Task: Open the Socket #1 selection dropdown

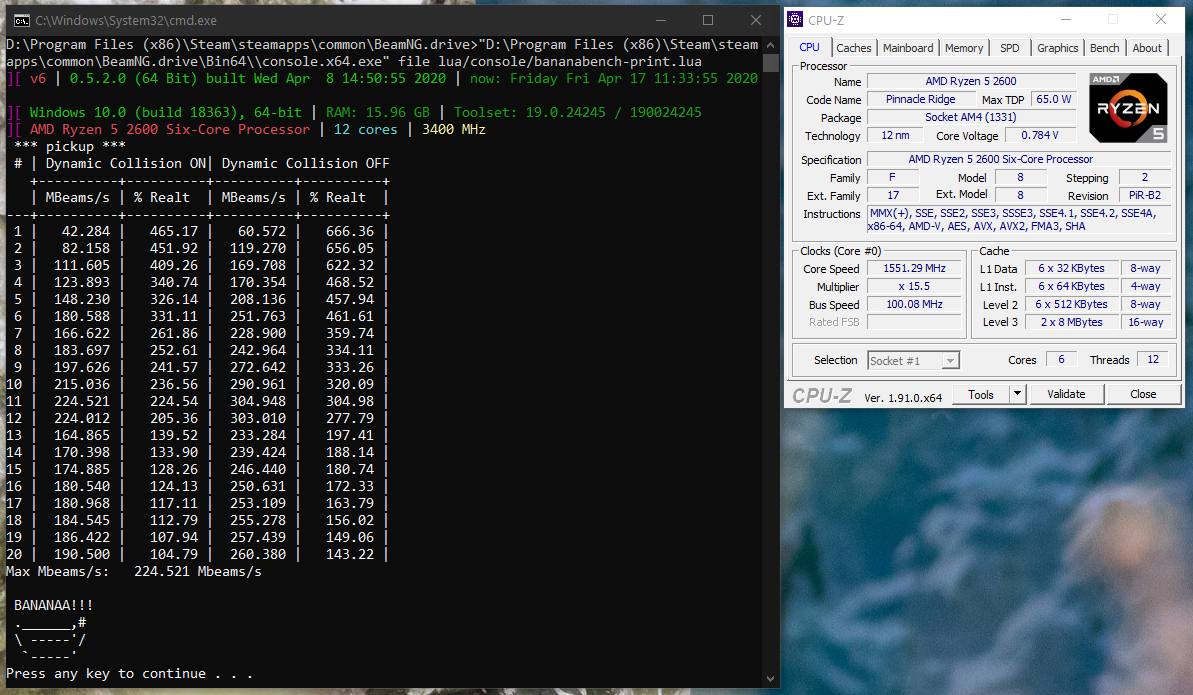Action: pyautogui.click(x=914, y=360)
